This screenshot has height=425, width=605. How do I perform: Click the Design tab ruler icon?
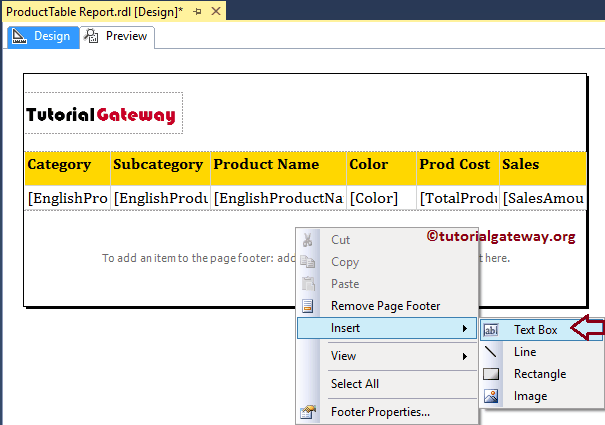coord(19,36)
